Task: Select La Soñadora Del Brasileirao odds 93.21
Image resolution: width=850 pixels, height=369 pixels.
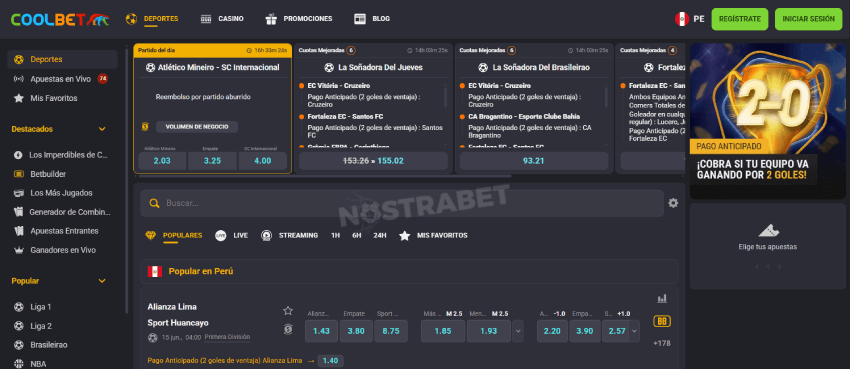Action: tap(534, 161)
